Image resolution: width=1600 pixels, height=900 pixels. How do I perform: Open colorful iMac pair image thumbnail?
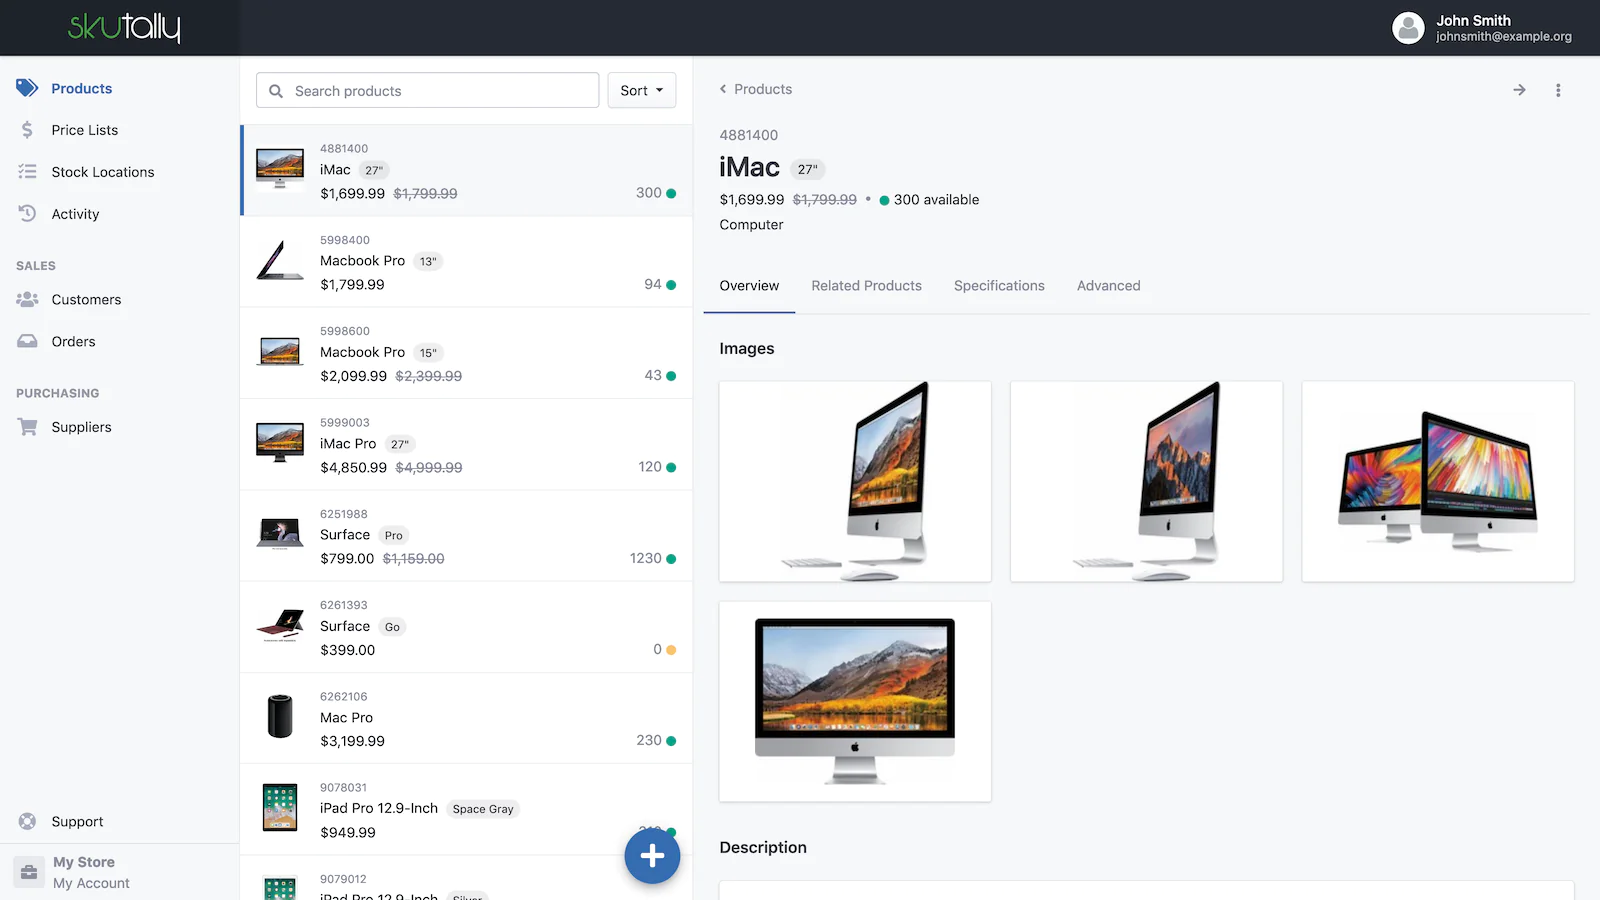[1438, 481]
